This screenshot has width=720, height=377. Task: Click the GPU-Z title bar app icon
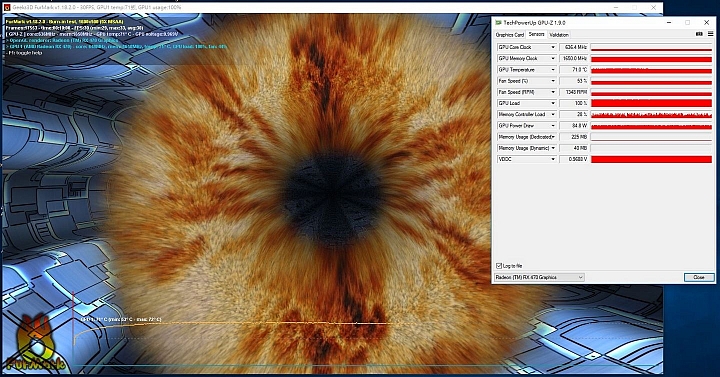coord(498,23)
